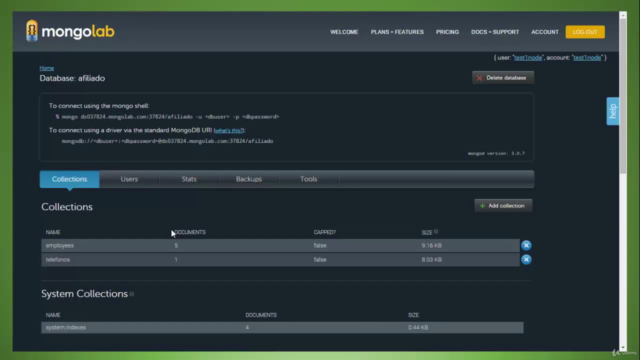The height and width of the screenshot is (360, 640).
Task: Select the Collections tab
Action: click(69, 179)
